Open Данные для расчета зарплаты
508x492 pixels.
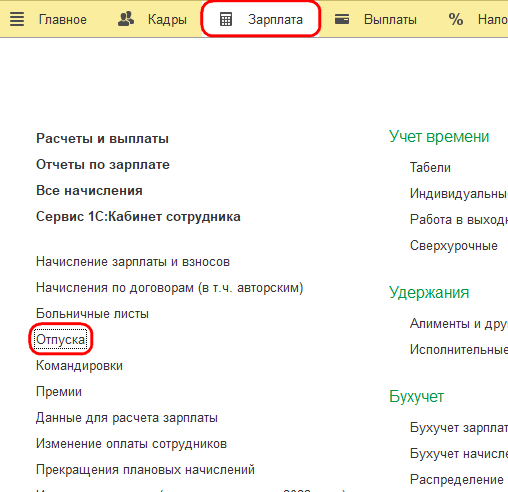click(x=127, y=418)
